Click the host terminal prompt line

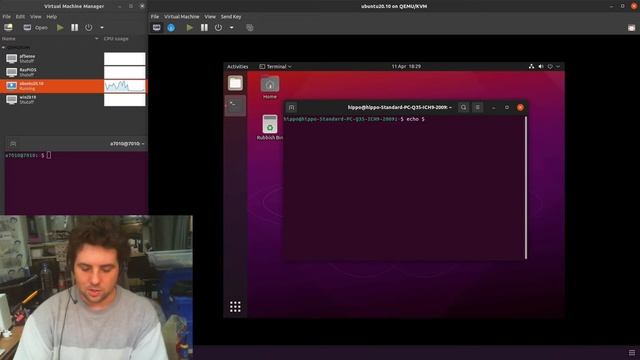[x=28, y=155]
